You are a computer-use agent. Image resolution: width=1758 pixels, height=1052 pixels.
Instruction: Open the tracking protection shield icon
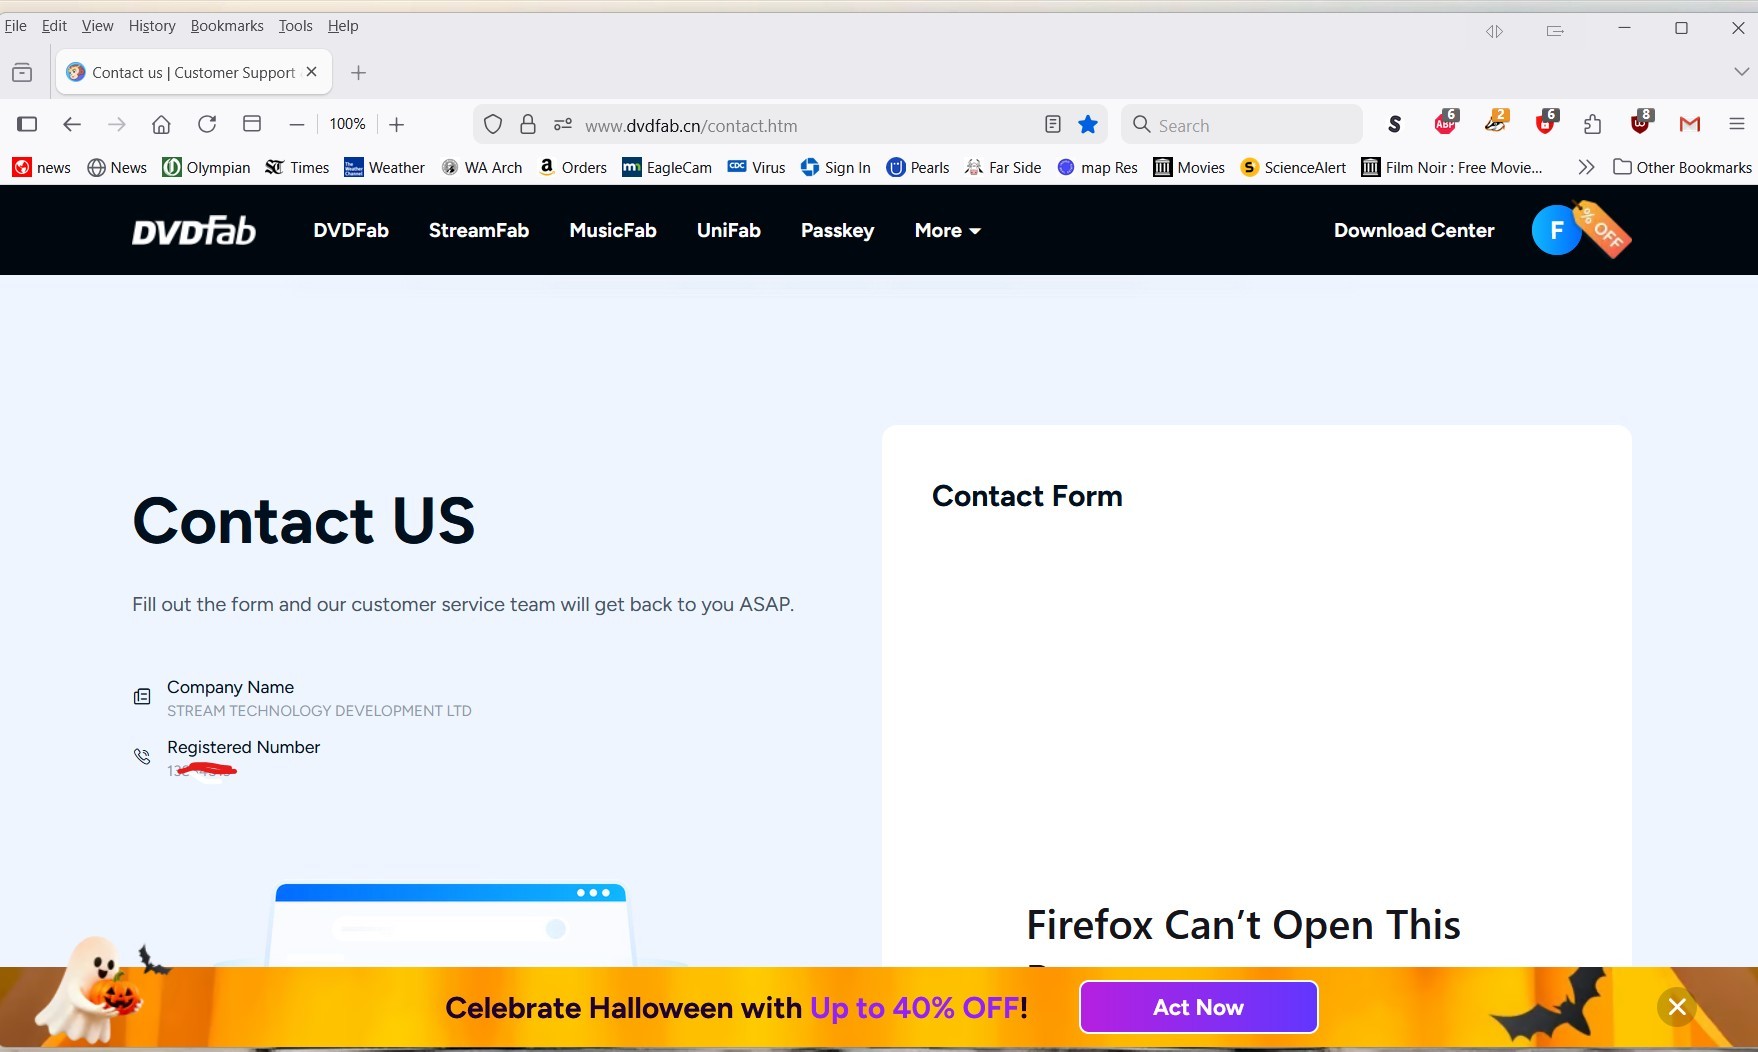click(x=493, y=124)
